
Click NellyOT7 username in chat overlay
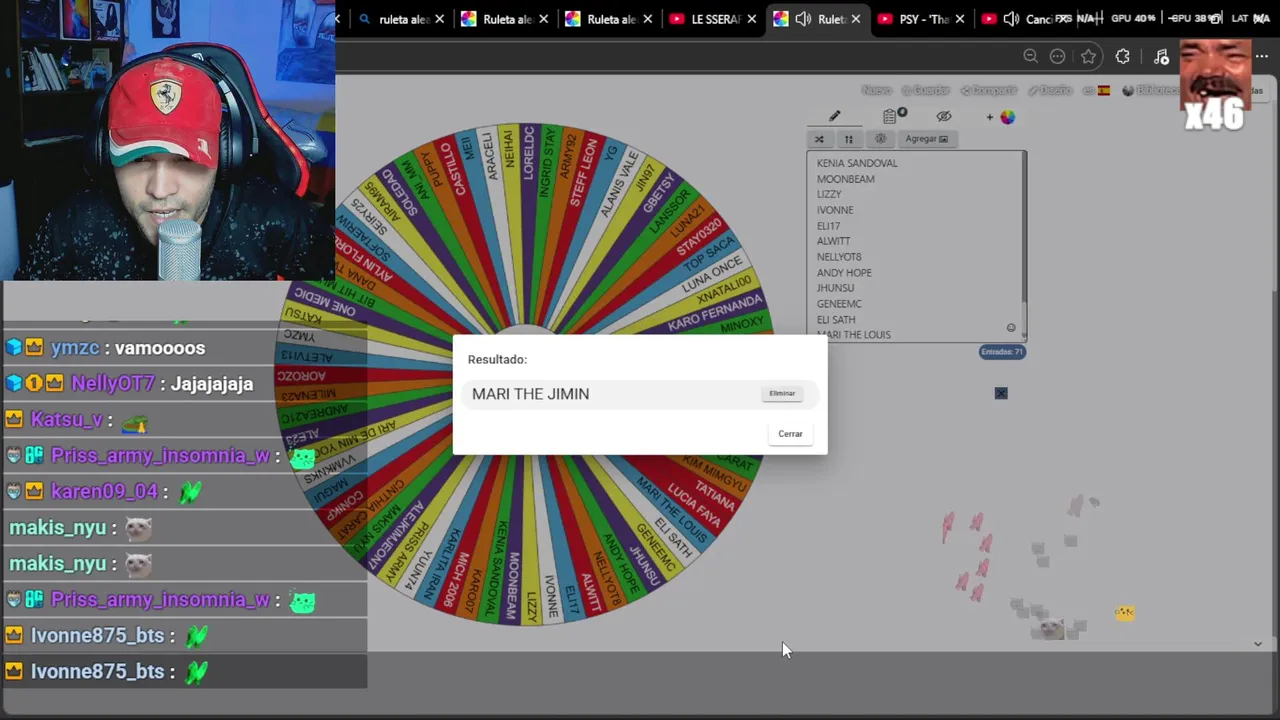coord(113,384)
